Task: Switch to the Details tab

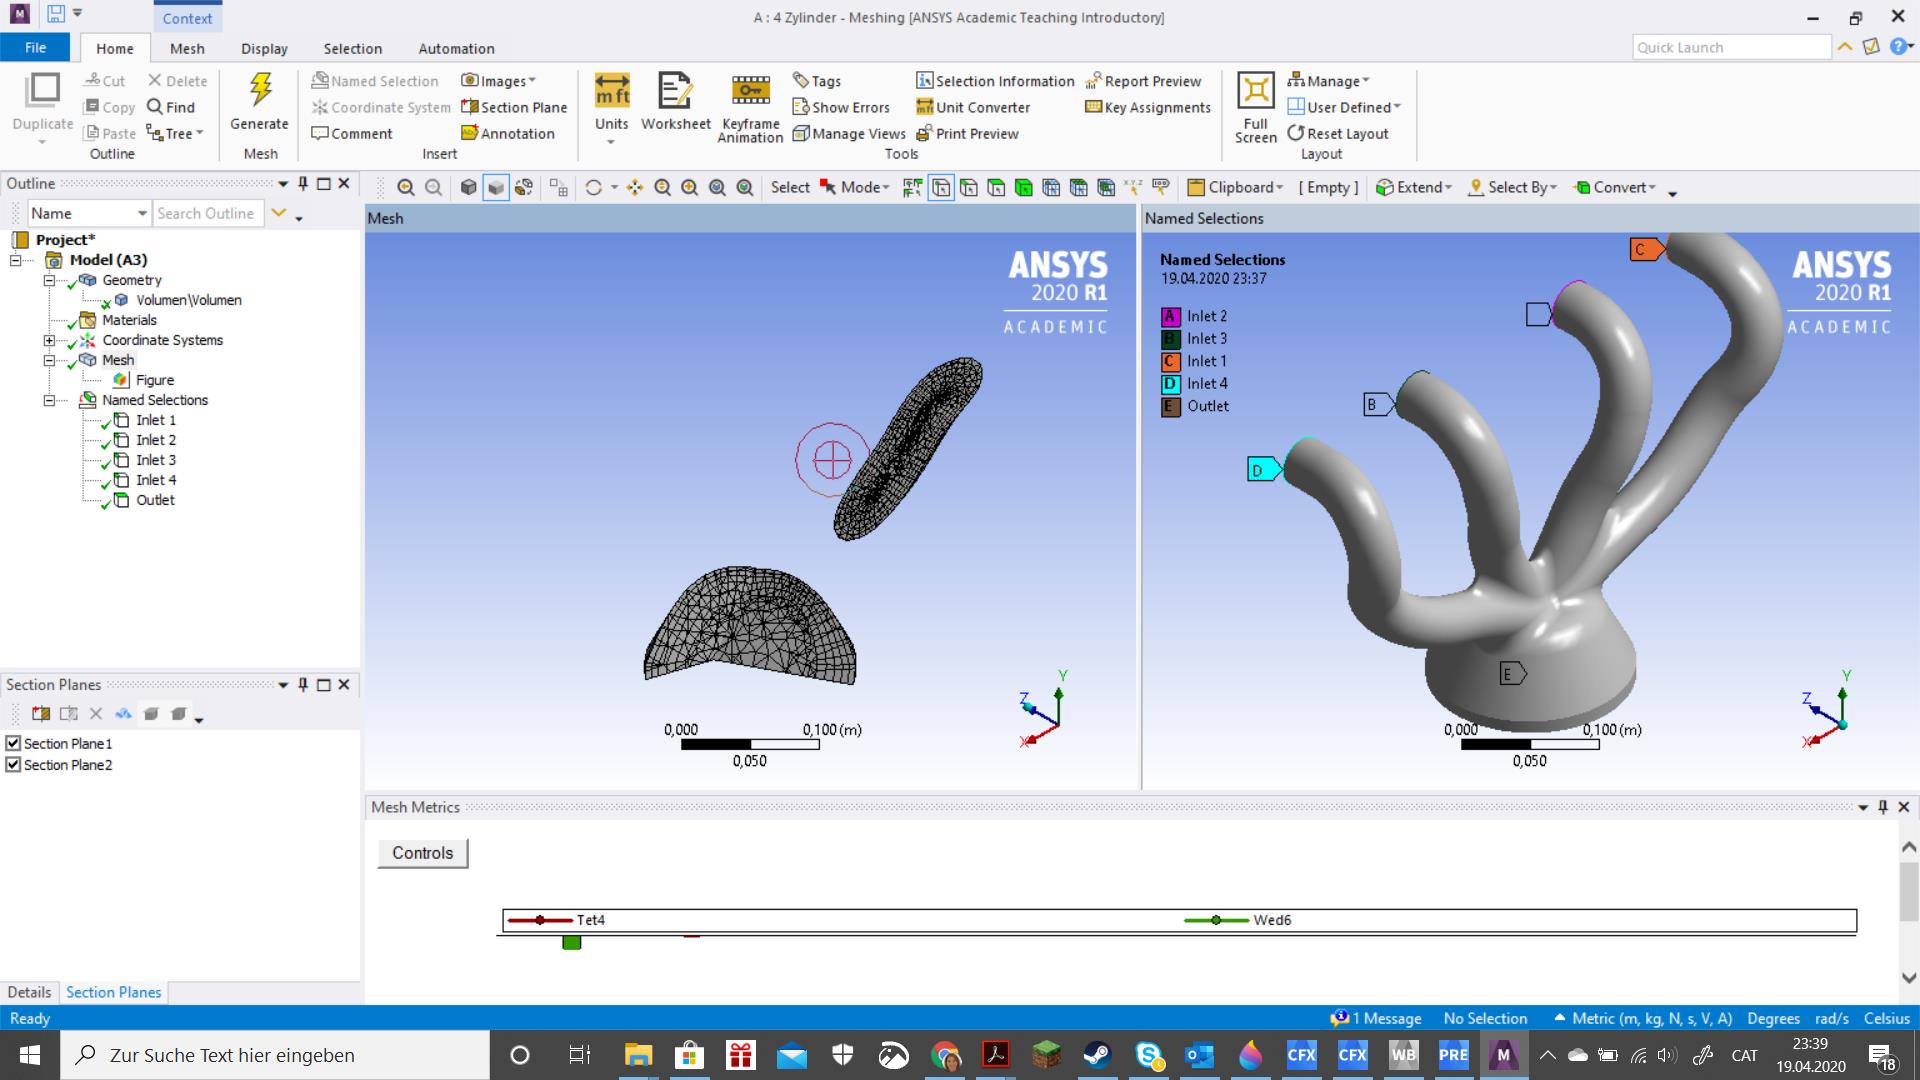Action: [x=29, y=992]
